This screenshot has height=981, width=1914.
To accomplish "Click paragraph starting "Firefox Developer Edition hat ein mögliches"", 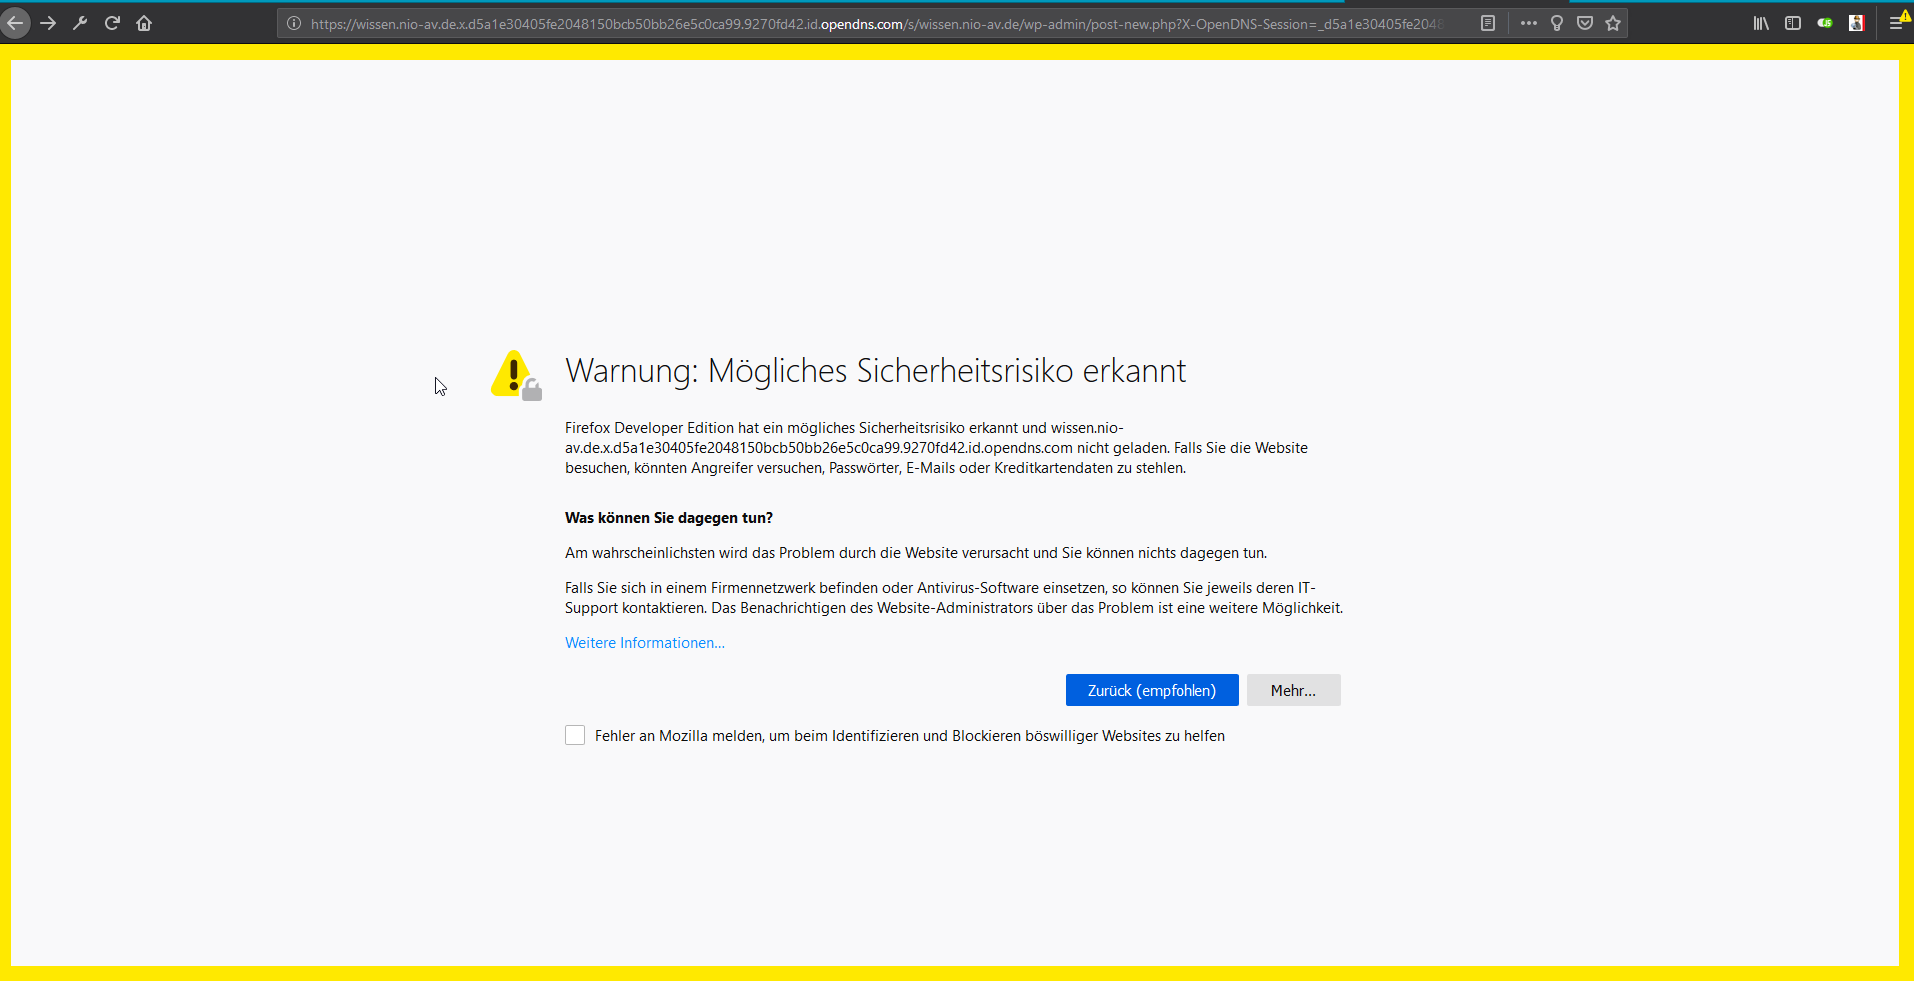I will (x=936, y=448).
